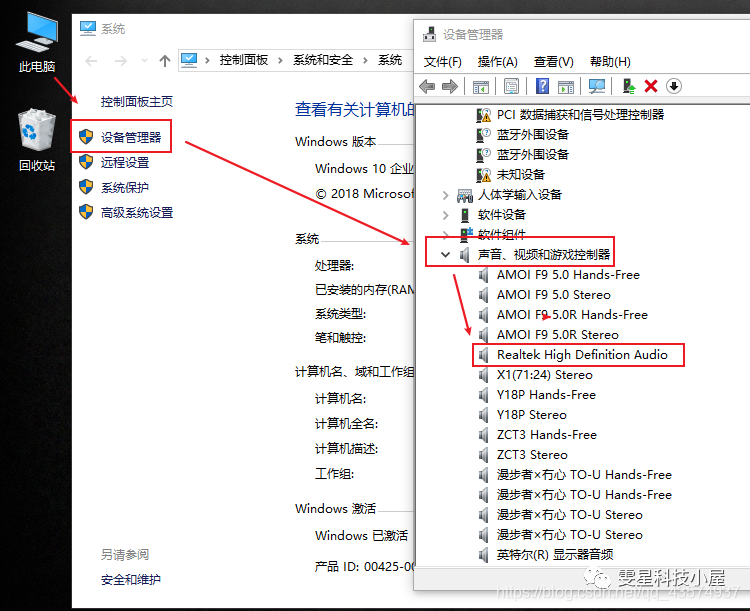Image resolution: width=750 pixels, height=611 pixels.
Task: Expand the 软件设备 node
Action: tap(445, 215)
